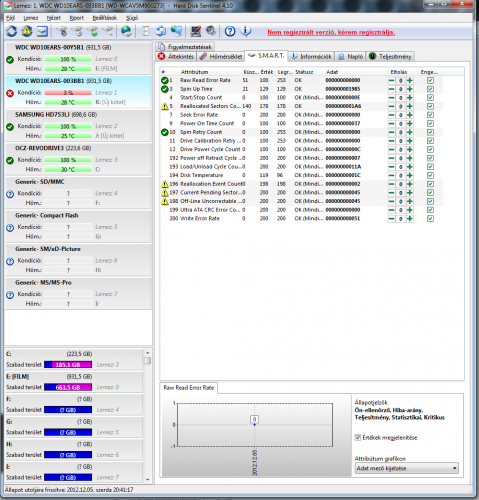Click question mark icon of Generic- Compact Flash
This screenshot has width=479, height=500.
tap(10, 228)
